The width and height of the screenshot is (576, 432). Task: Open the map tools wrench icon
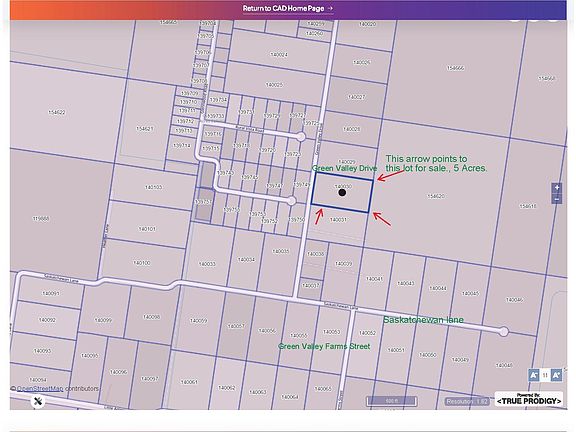pos(38,401)
